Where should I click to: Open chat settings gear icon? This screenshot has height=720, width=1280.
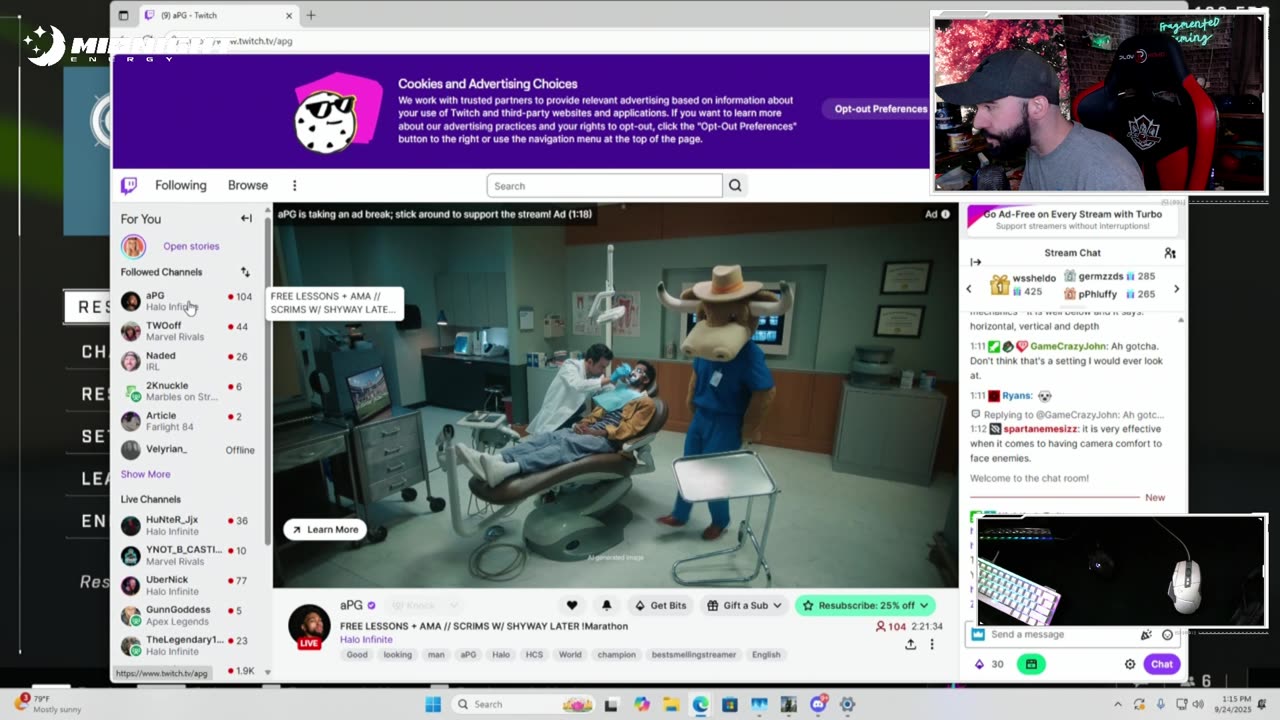(x=1130, y=664)
